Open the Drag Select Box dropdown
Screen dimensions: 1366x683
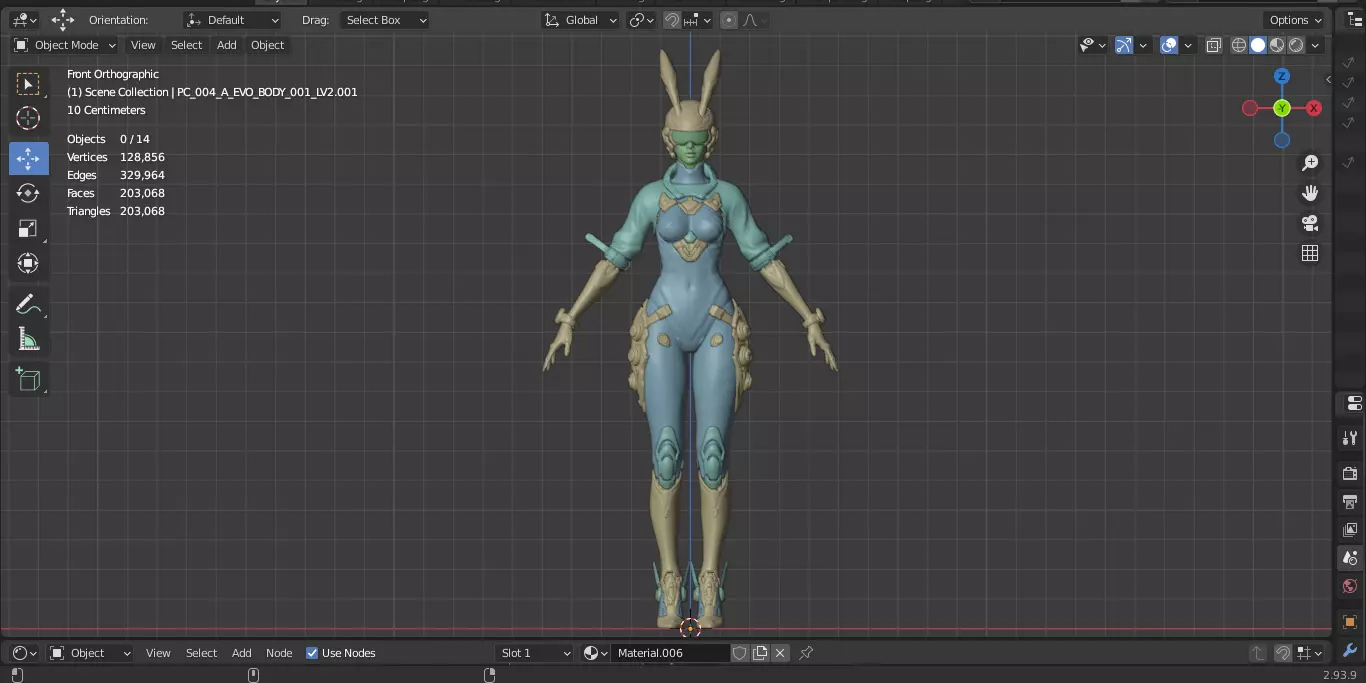(384, 20)
